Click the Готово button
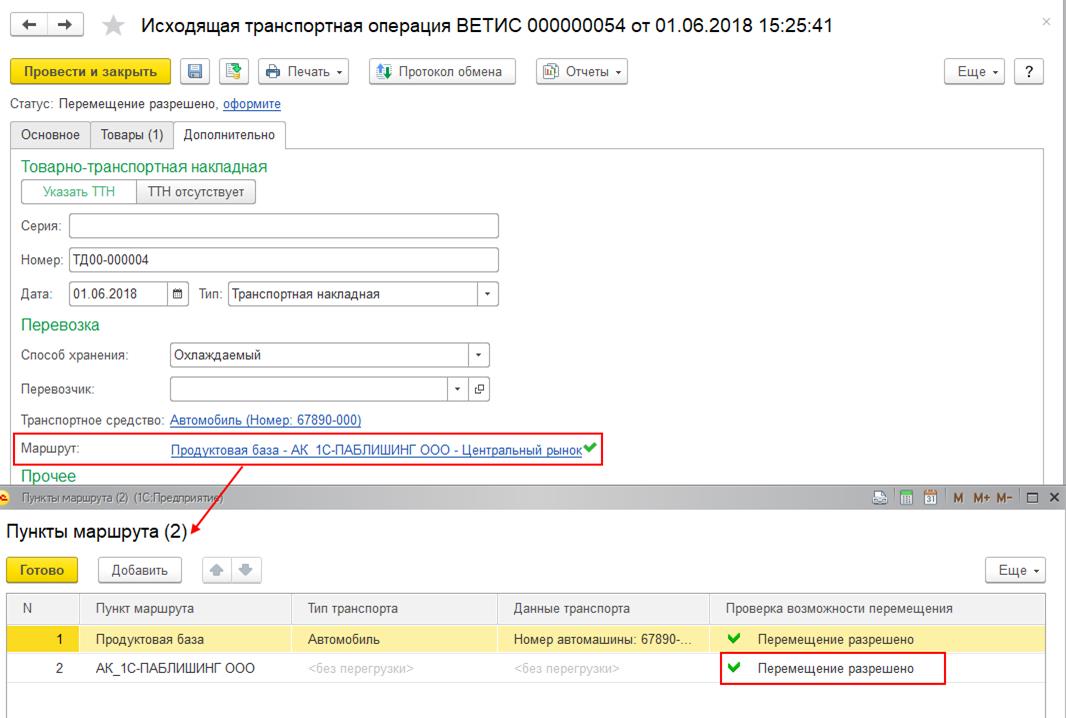 [x=42, y=570]
